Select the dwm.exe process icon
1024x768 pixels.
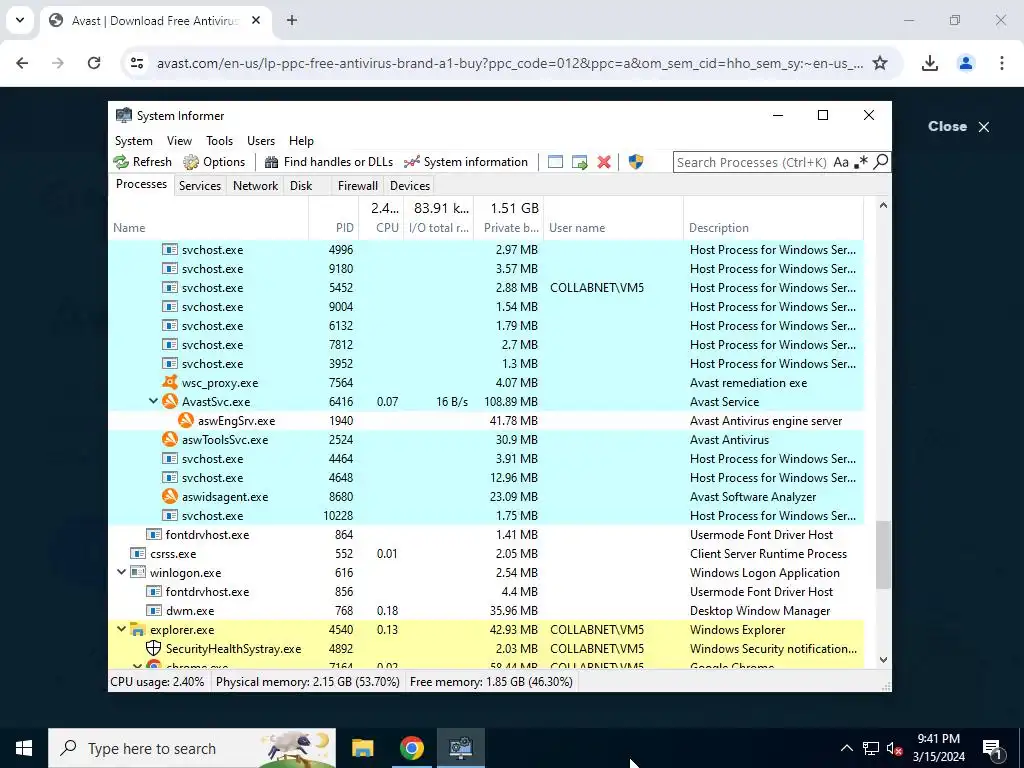[x=153, y=611]
